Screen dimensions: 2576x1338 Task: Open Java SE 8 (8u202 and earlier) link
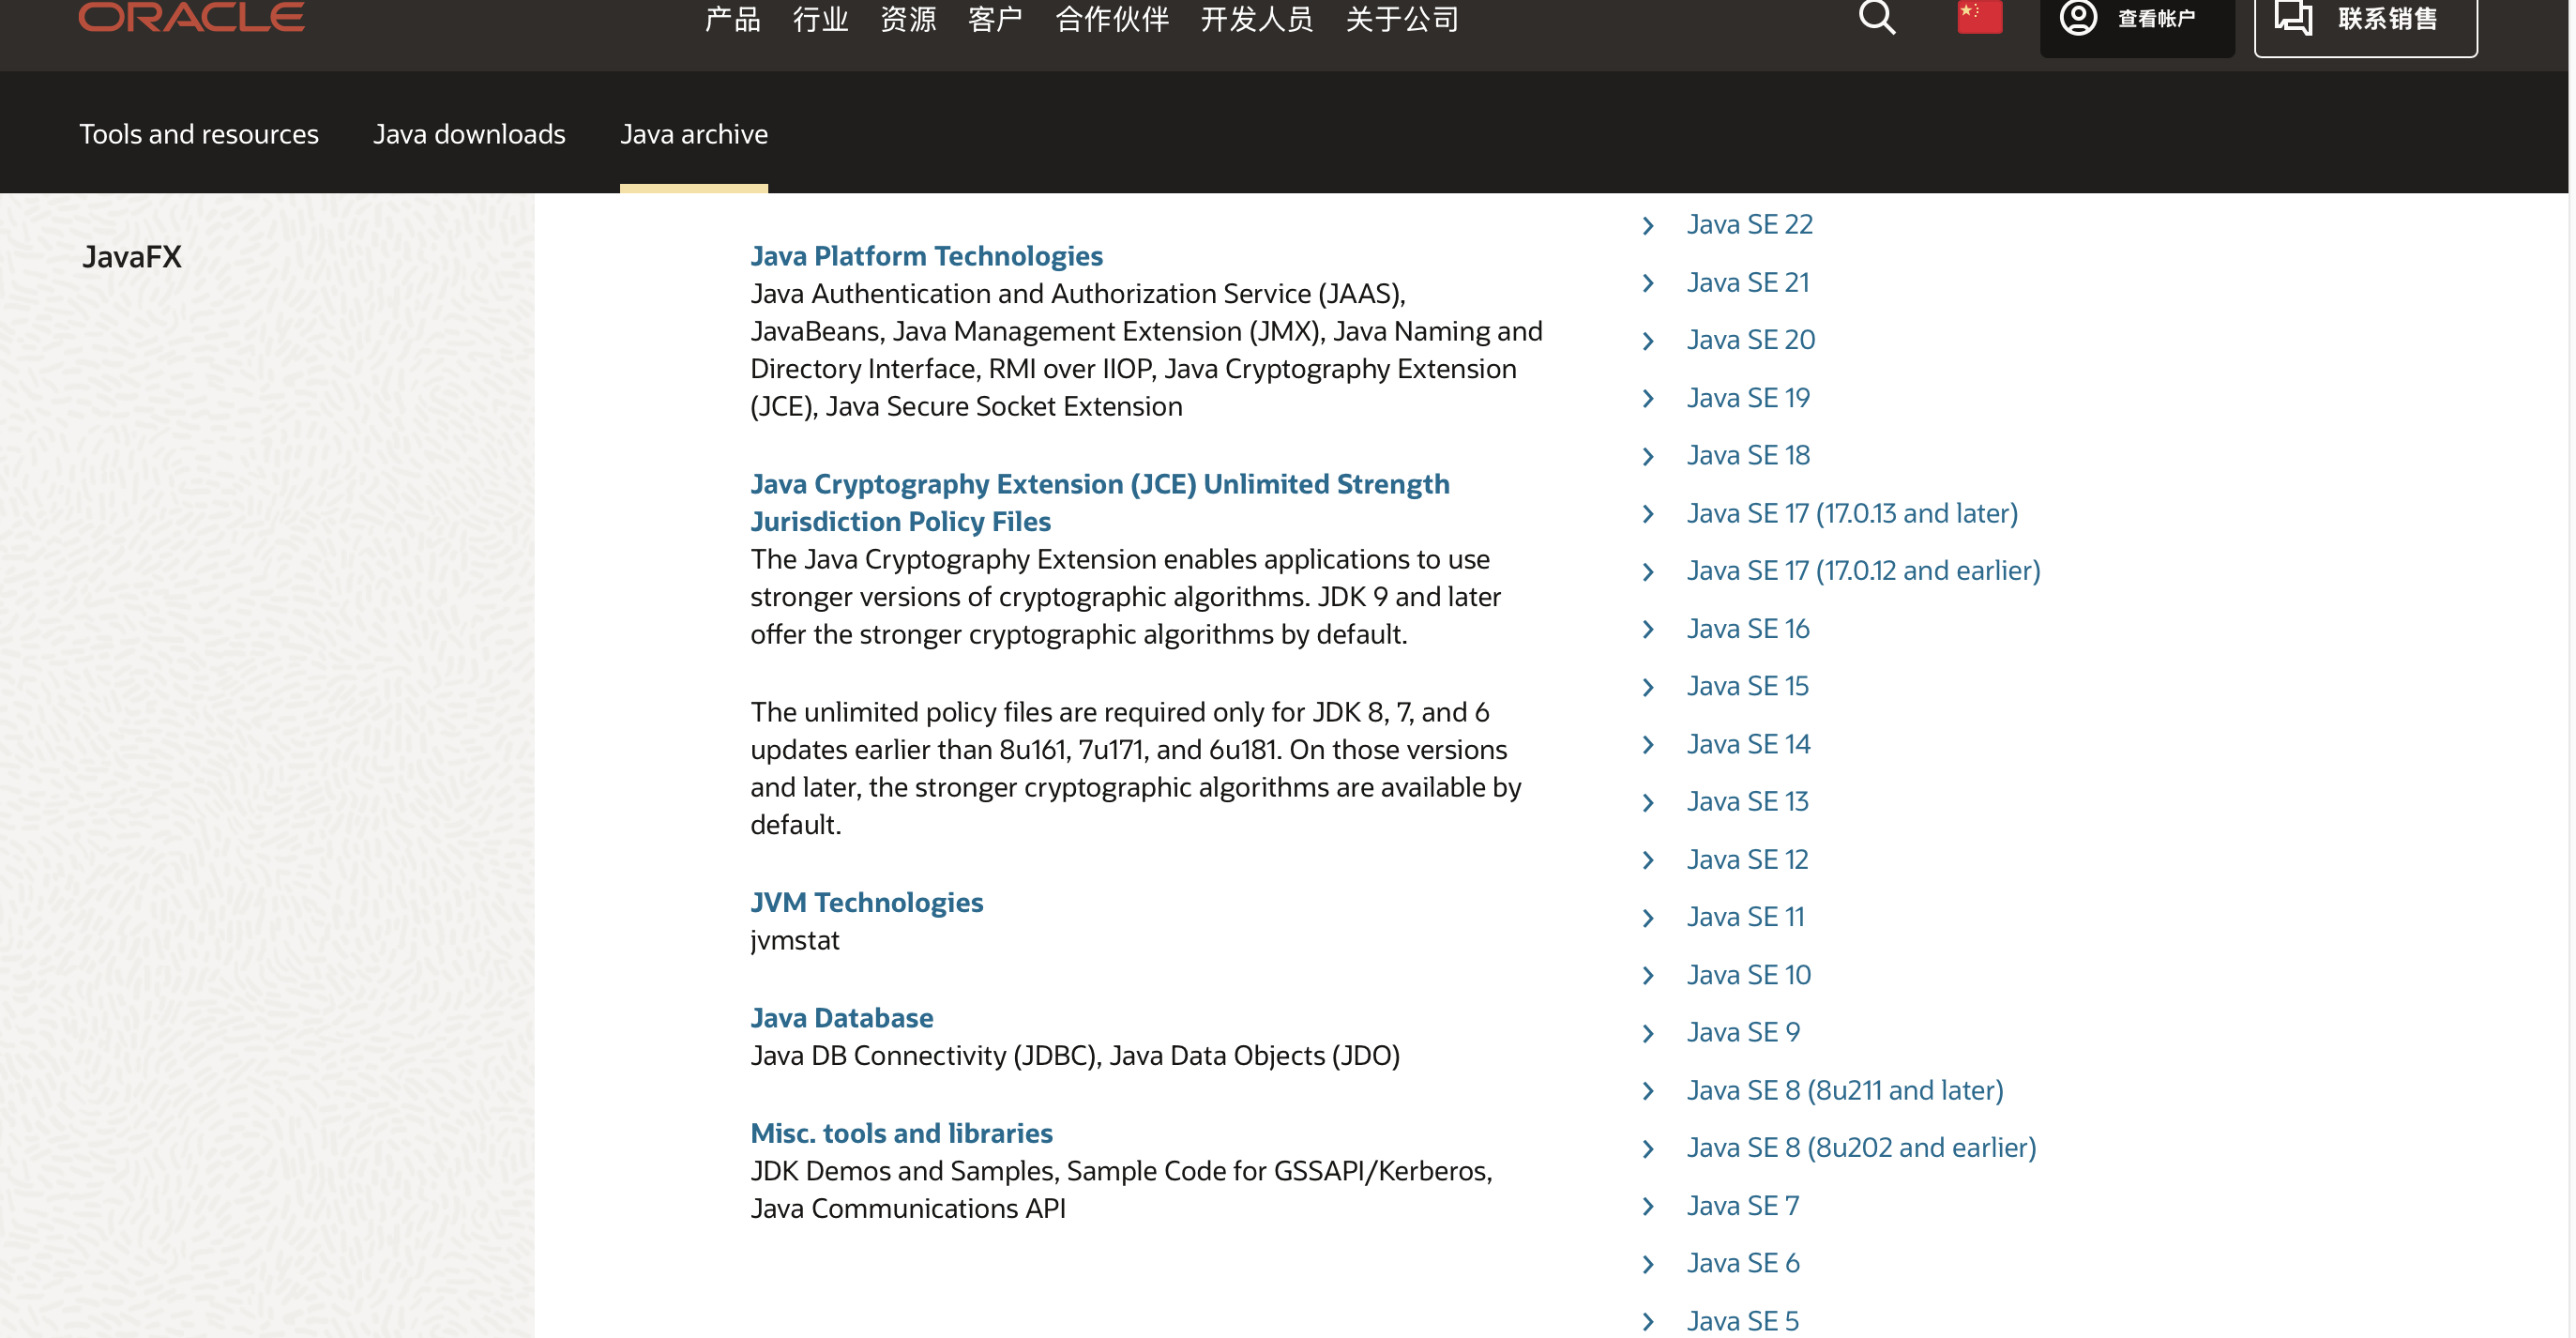(x=1861, y=1147)
